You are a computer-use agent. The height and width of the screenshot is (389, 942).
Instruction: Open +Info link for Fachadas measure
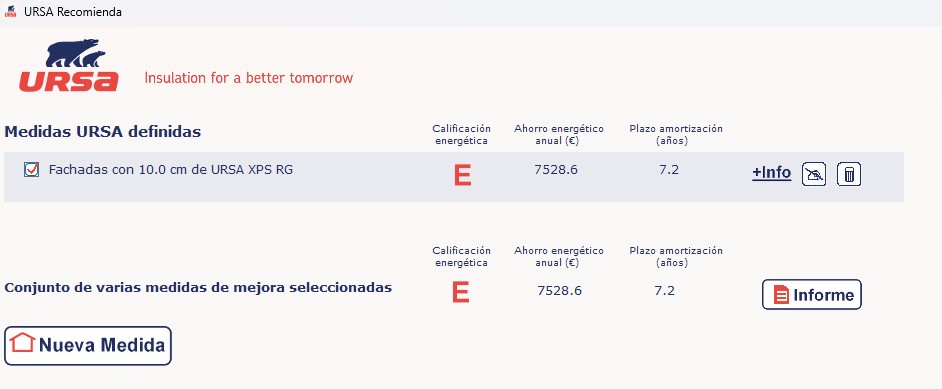[771, 173]
